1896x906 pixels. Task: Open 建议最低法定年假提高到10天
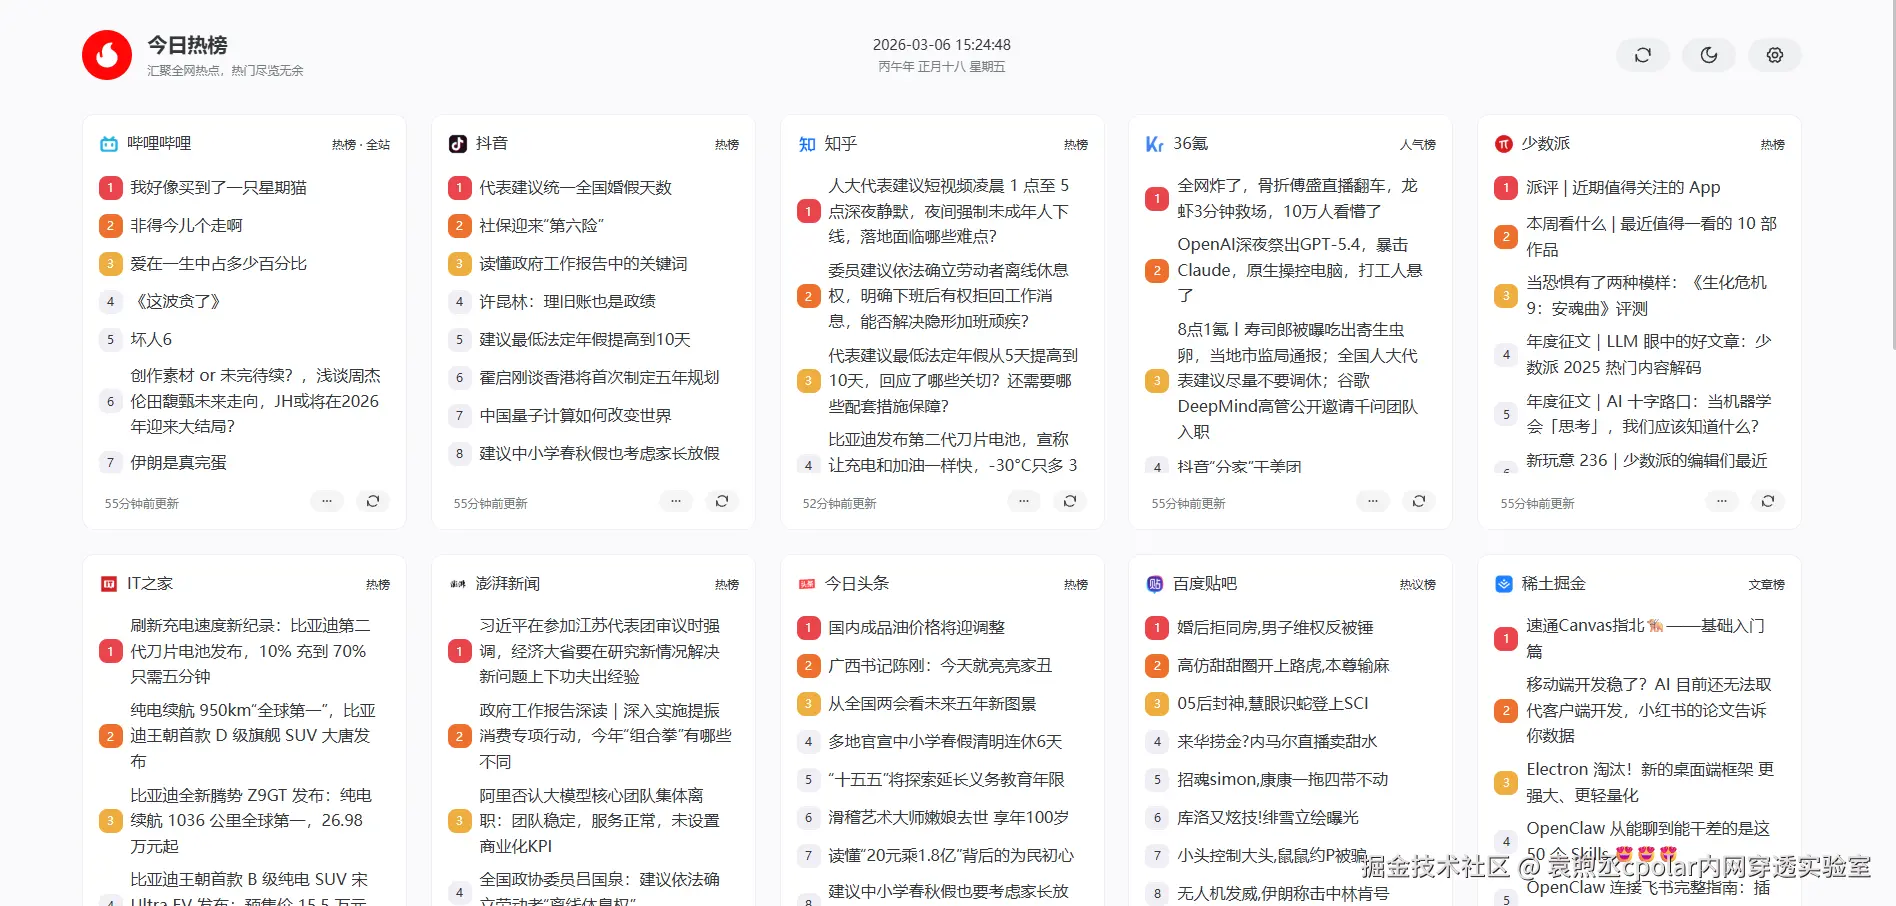click(x=585, y=340)
